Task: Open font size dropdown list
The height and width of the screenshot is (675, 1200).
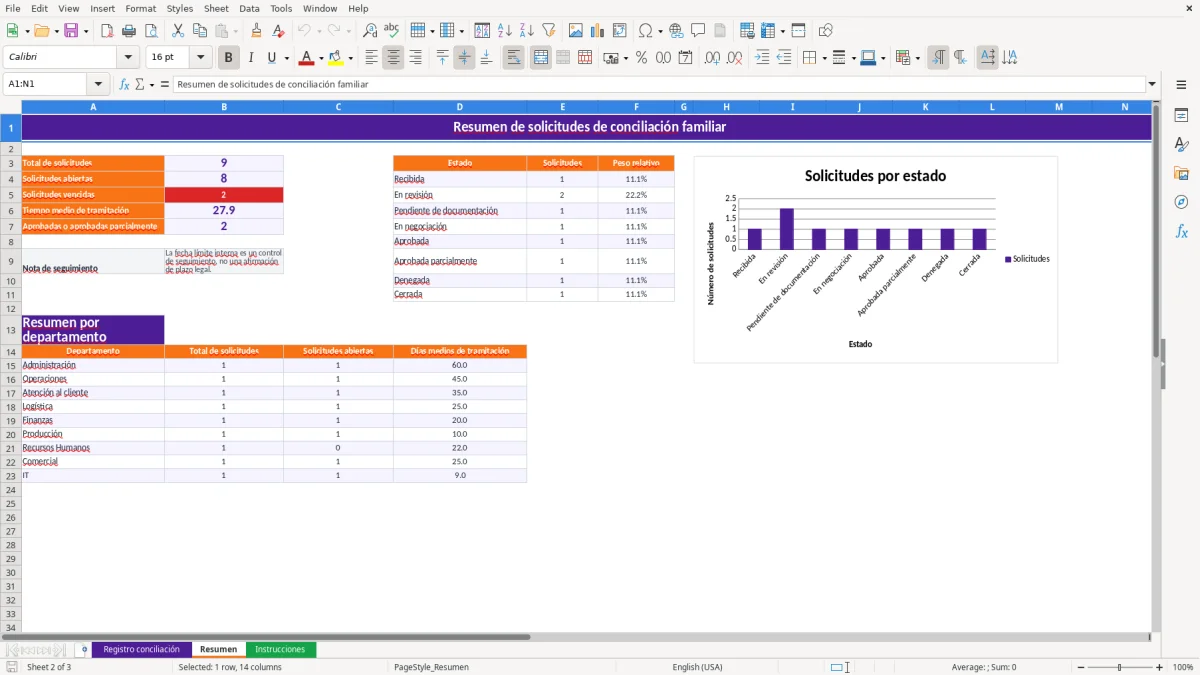Action: (x=200, y=58)
